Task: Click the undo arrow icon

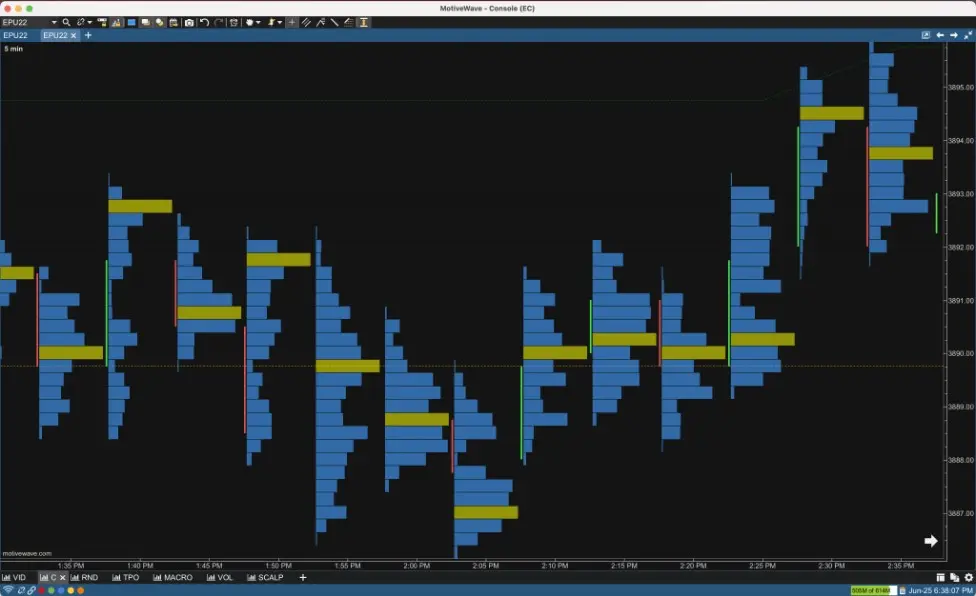Action: tap(204, 22)
